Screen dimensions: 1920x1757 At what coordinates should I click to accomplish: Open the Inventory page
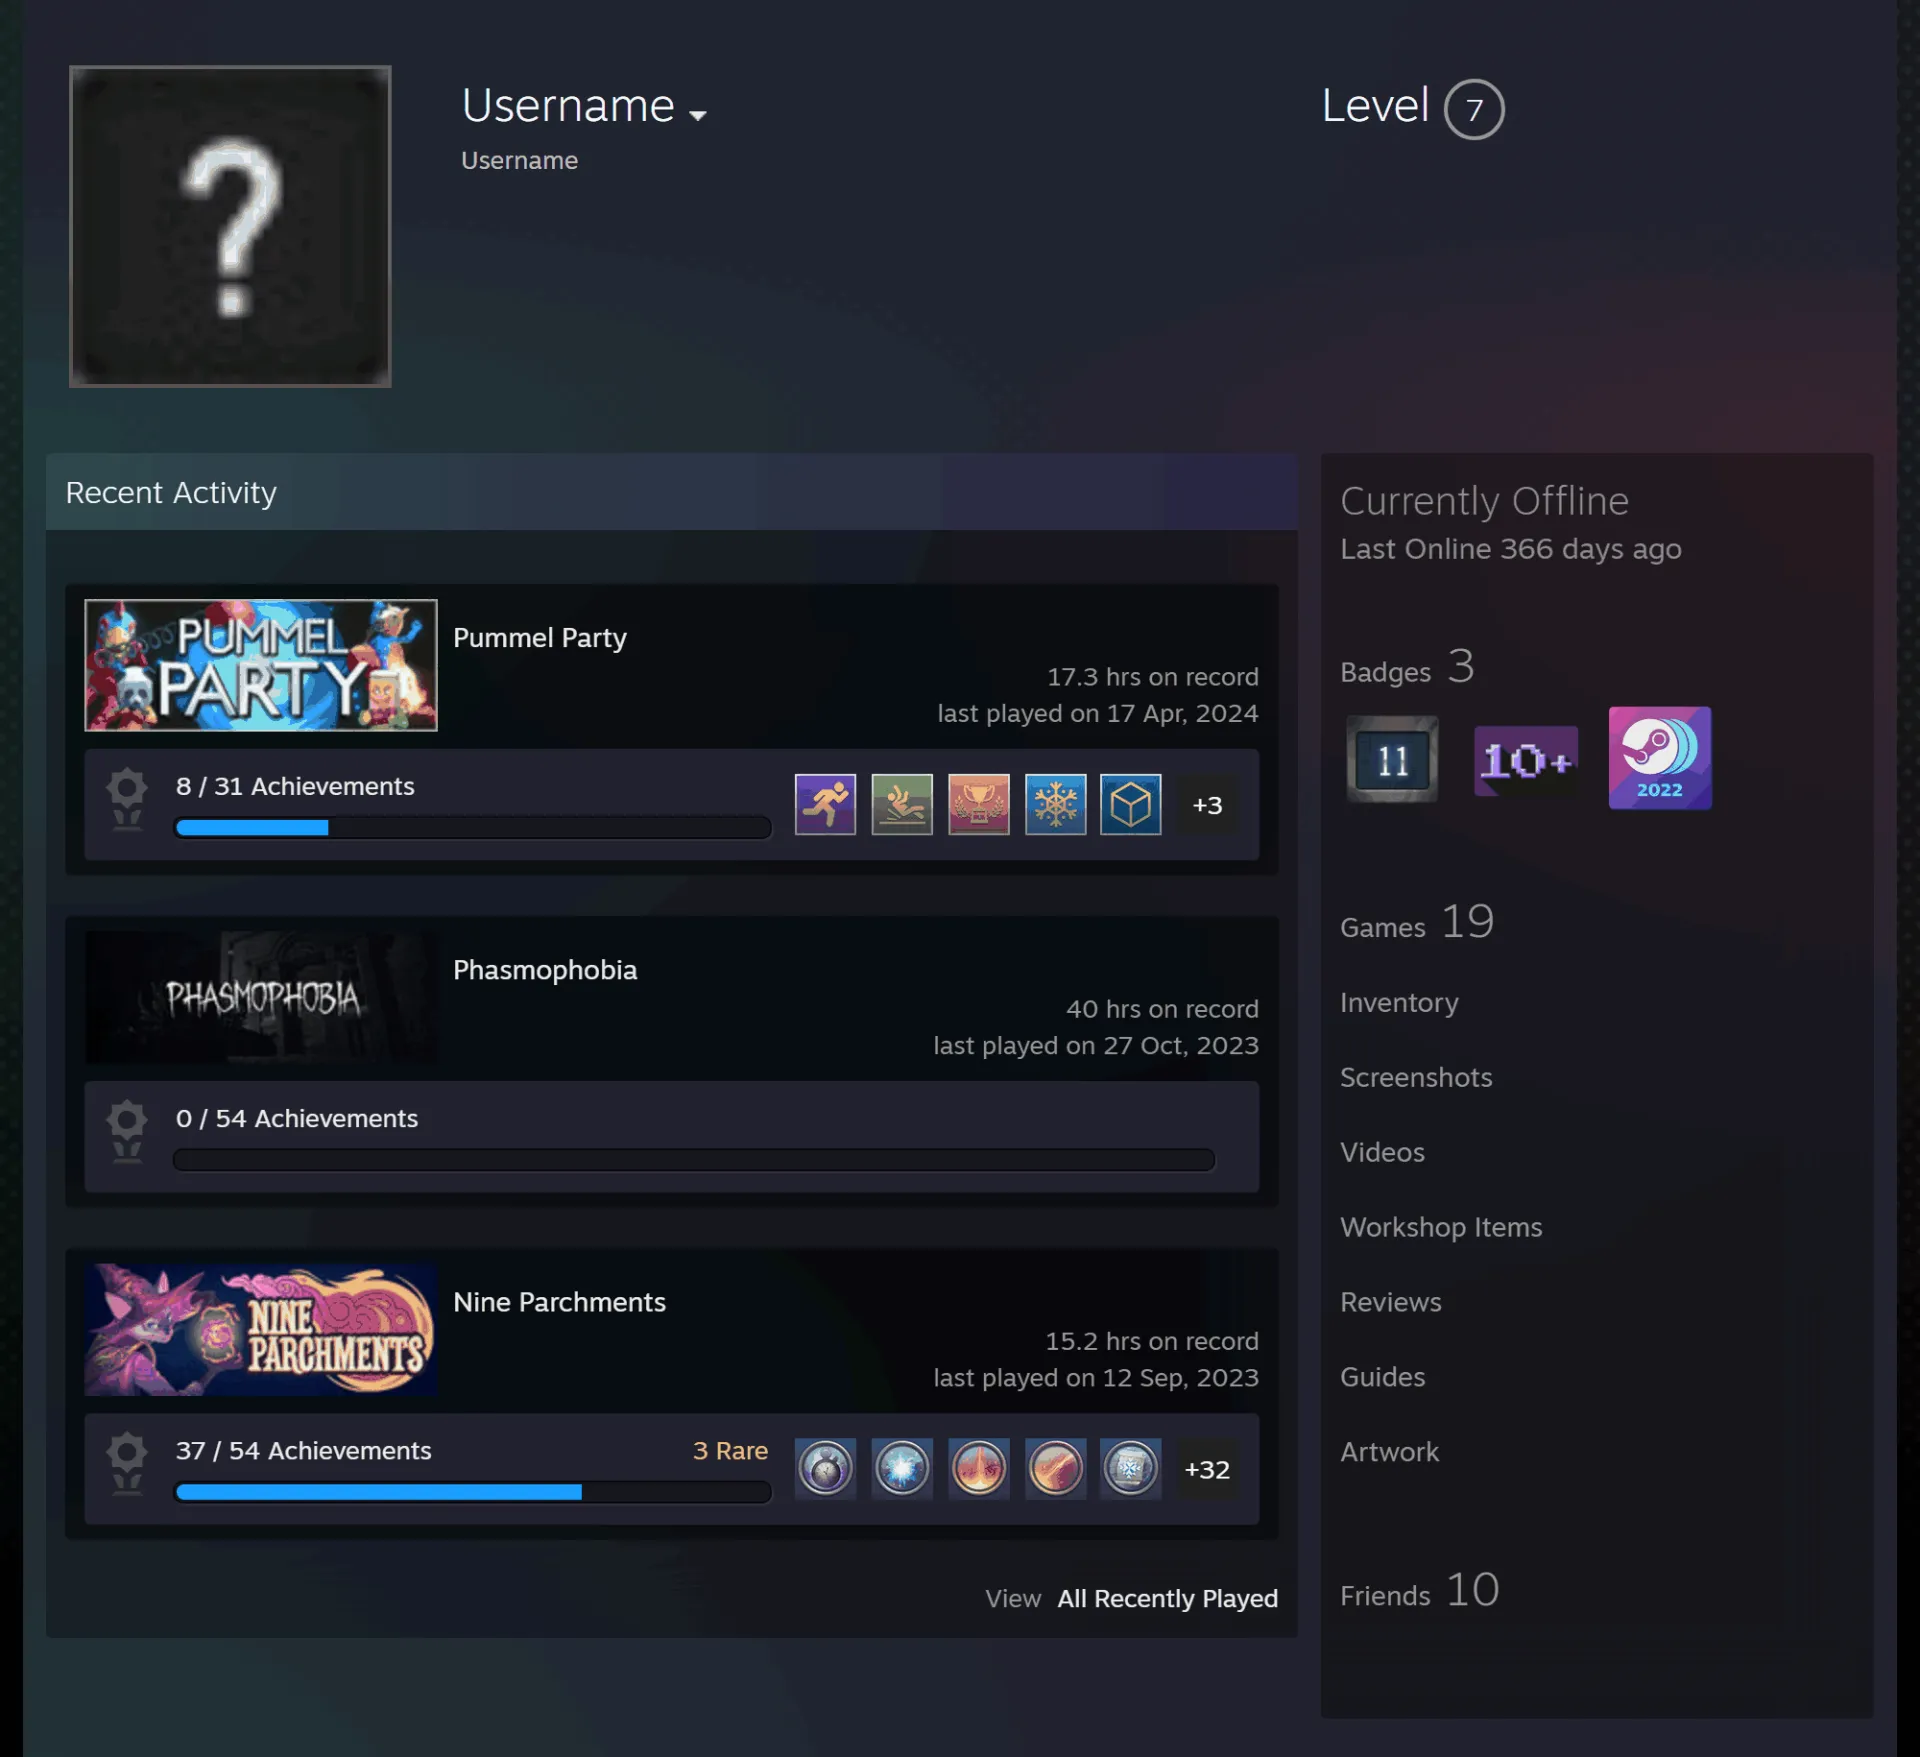tap(1399, 1002)
